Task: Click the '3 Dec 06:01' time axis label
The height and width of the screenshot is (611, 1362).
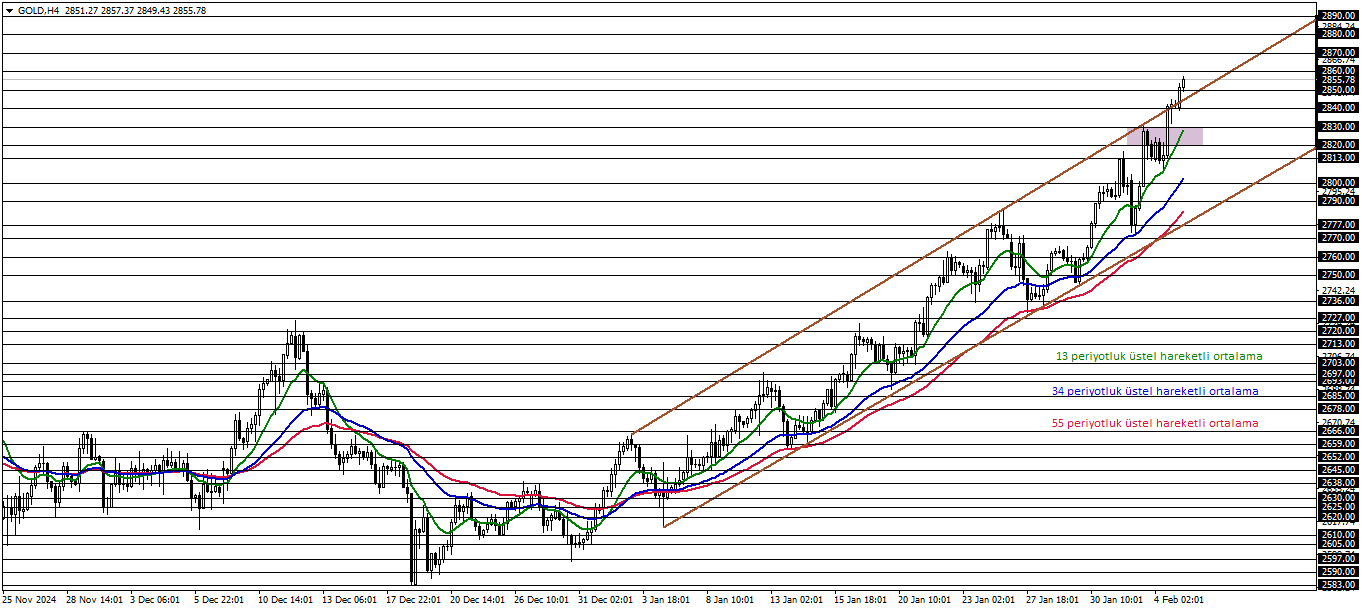Action: click(156, 600)
